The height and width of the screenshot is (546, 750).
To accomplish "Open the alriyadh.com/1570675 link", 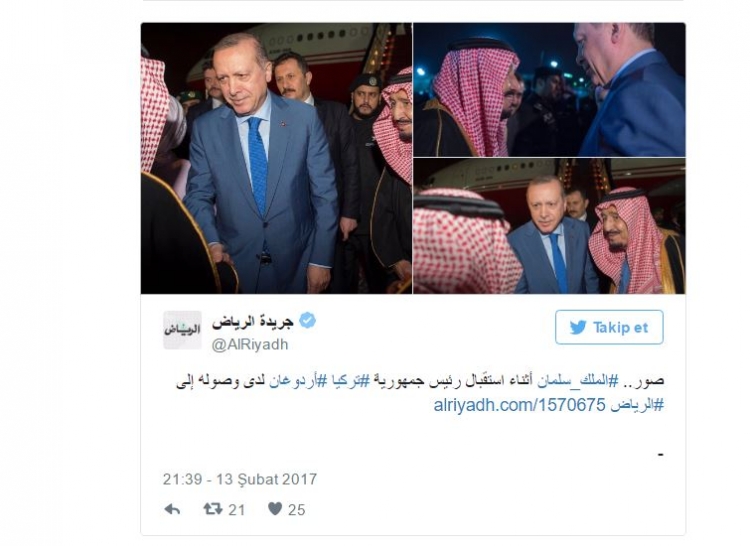I will pos(519,405).
